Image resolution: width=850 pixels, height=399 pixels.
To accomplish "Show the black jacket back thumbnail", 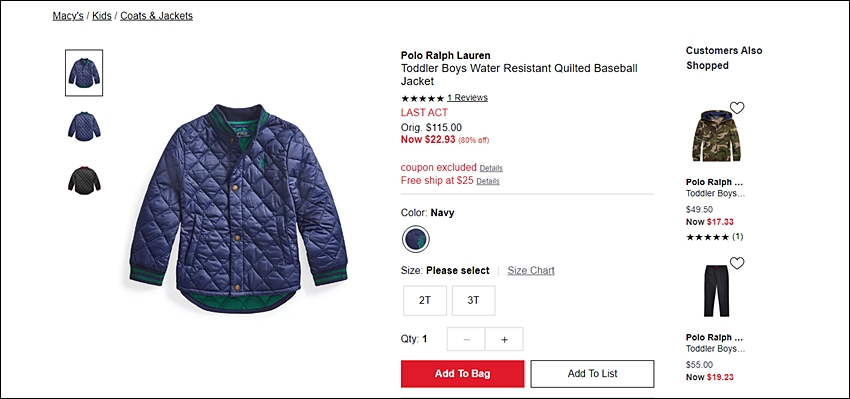I will coord(84,180).
